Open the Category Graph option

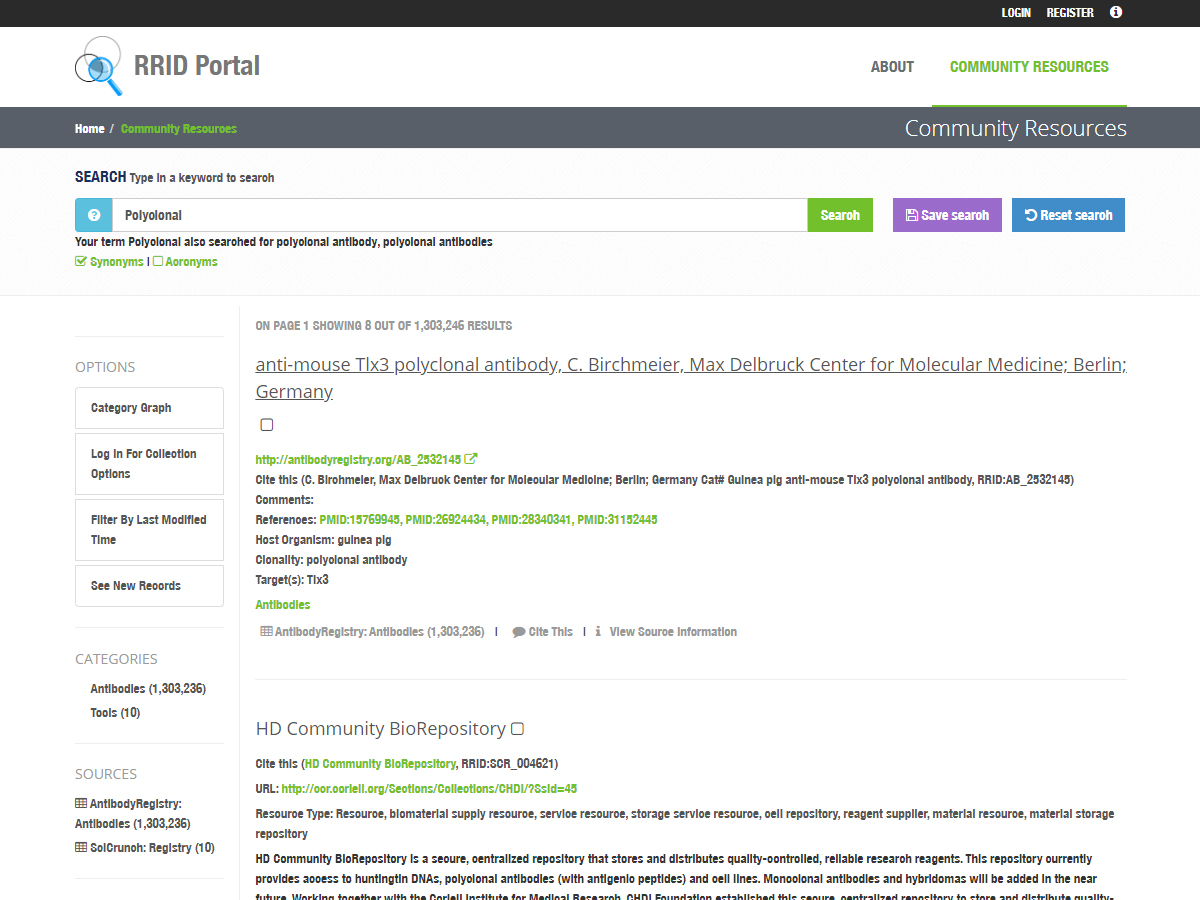pos(149,408)
